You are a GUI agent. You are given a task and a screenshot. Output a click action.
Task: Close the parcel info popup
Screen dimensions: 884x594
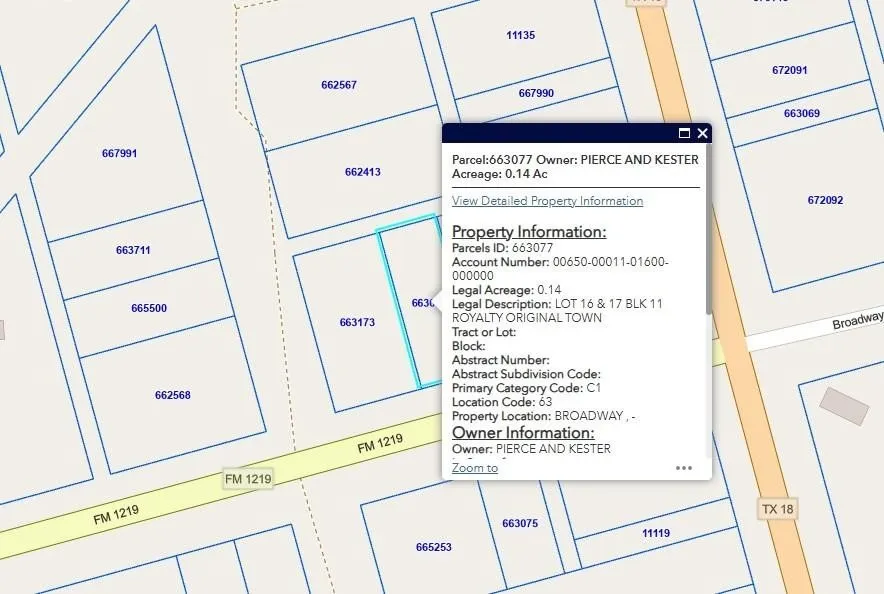click(x=703, y=133)
